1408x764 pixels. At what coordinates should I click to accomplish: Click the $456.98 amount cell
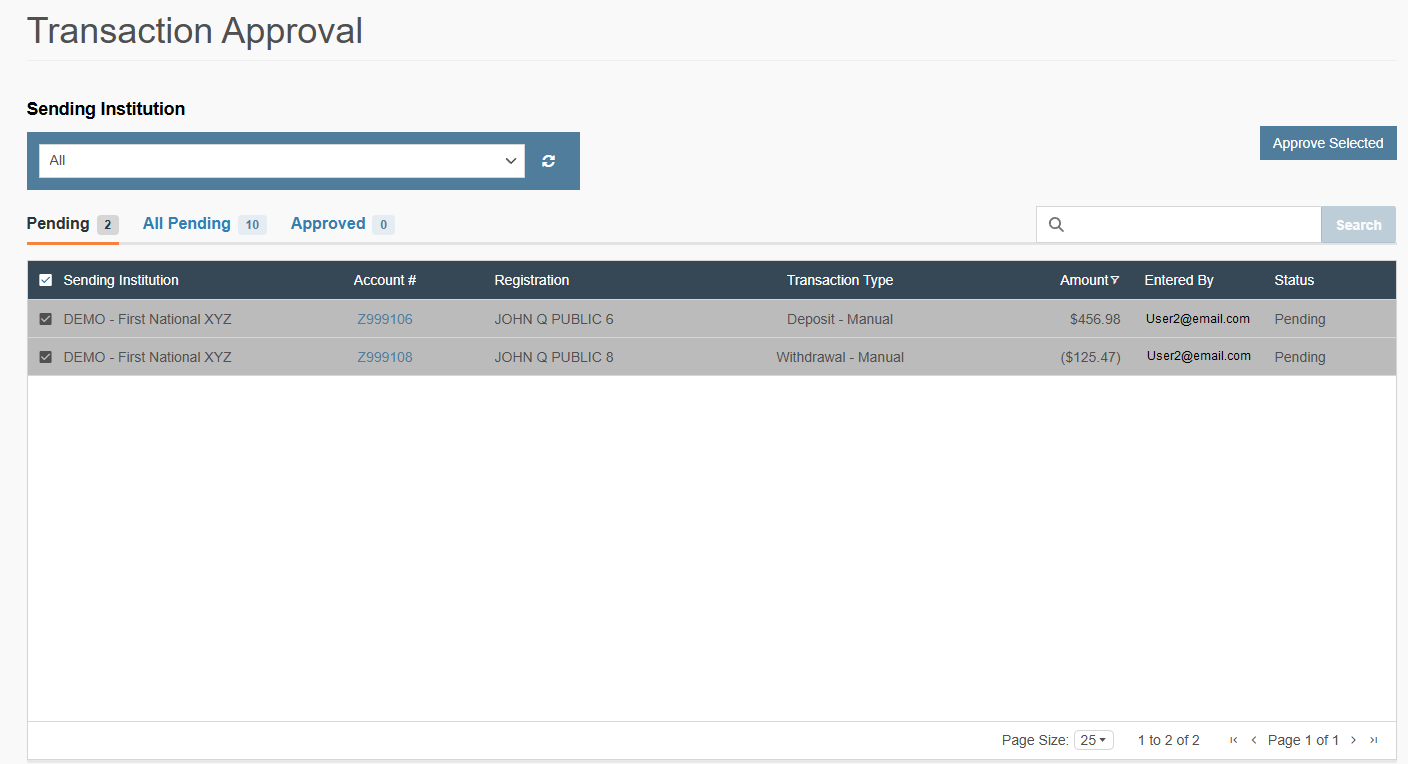click(x=1095, y=319)
